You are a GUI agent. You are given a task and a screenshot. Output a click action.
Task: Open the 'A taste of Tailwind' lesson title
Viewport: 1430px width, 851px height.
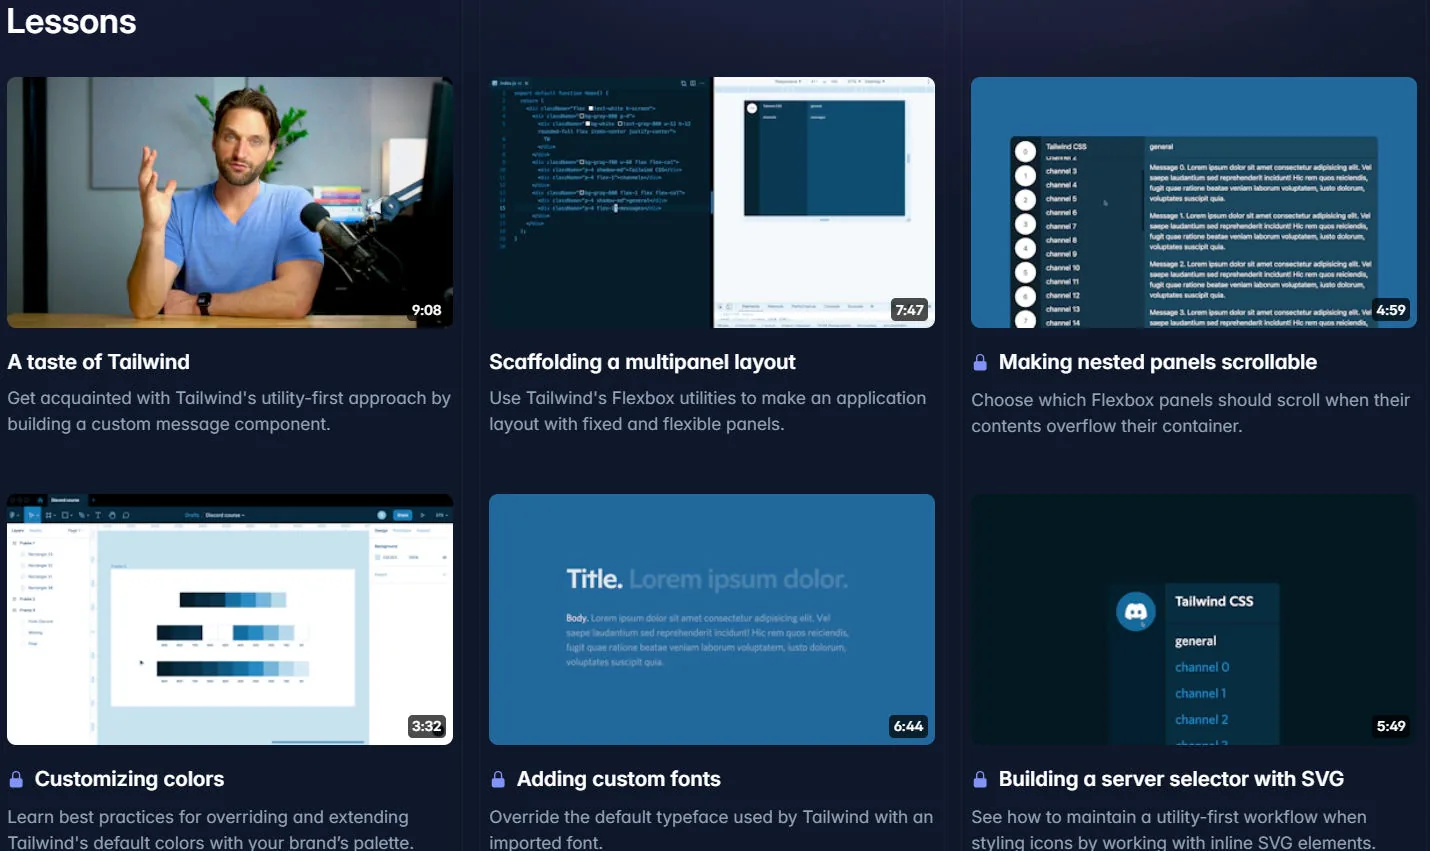tap(98, 362)
